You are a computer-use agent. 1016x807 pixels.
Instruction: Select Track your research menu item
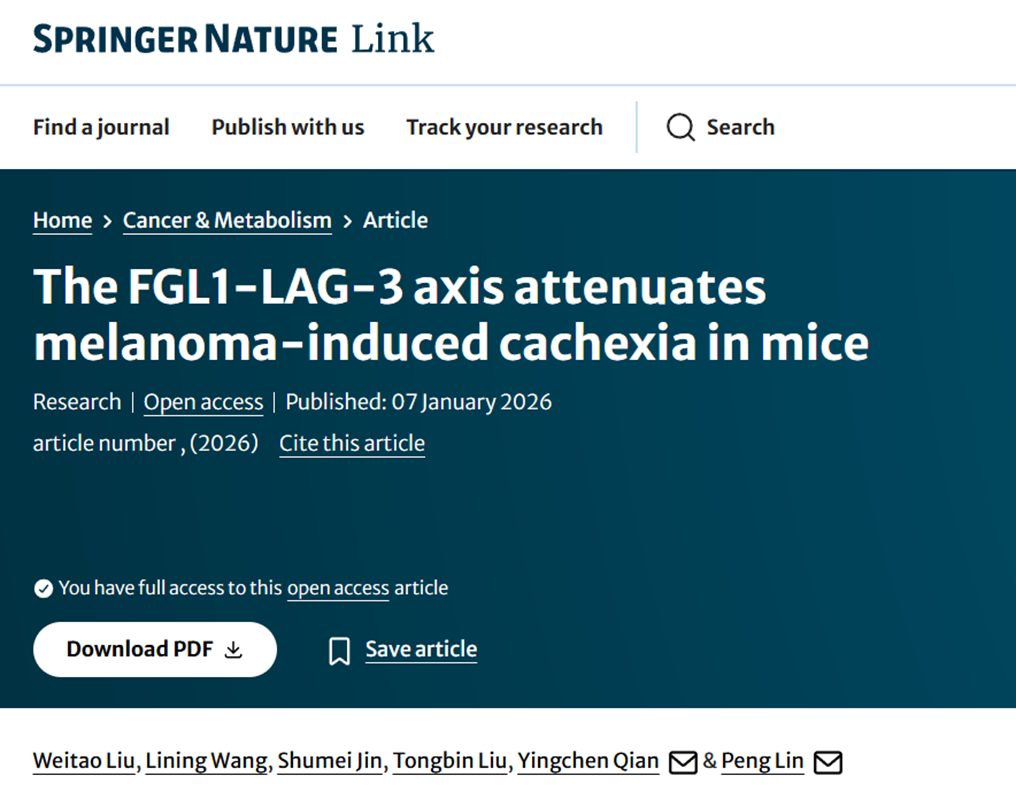click(504, 127)
